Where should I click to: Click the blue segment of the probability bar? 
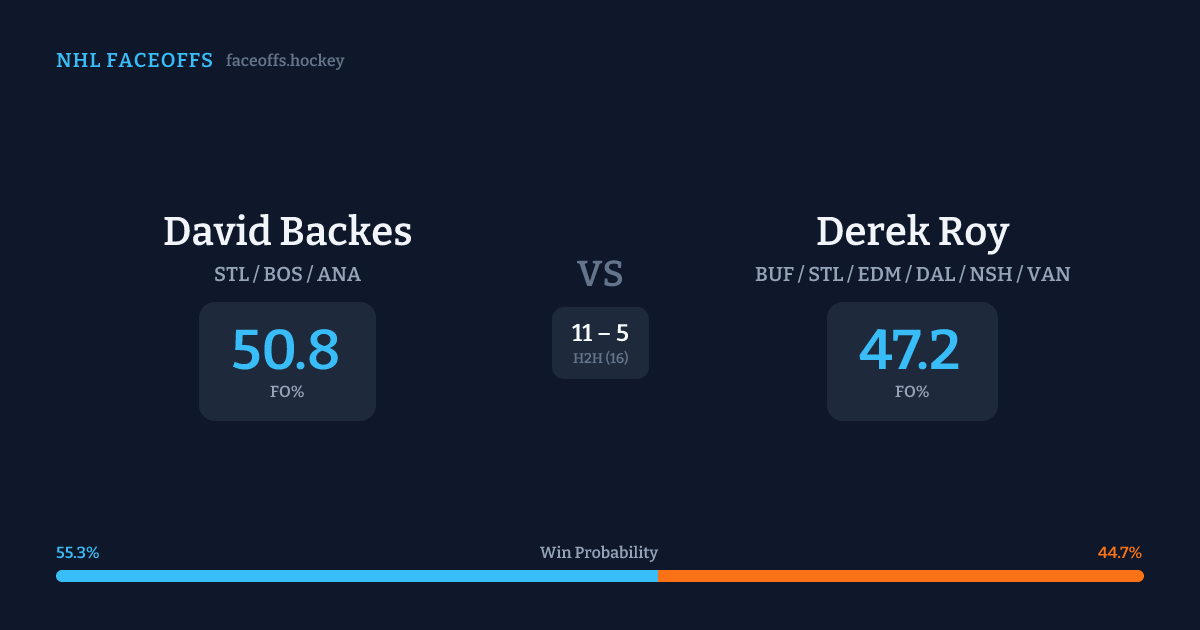coord(356,576)
